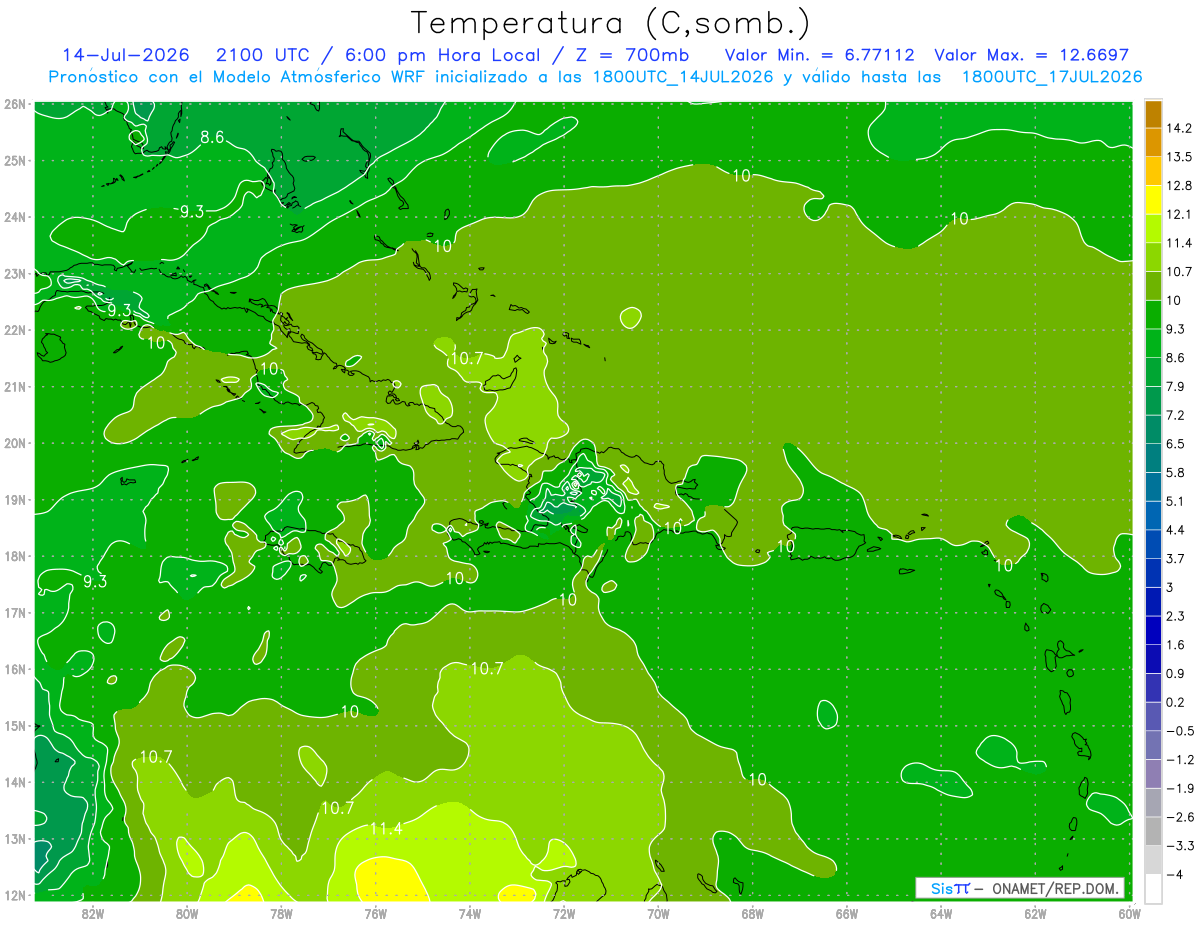Click the legend value "0.9"
Image resolution: width=1200 pixels, height=927 pixels.
[x=1176, y=673]
